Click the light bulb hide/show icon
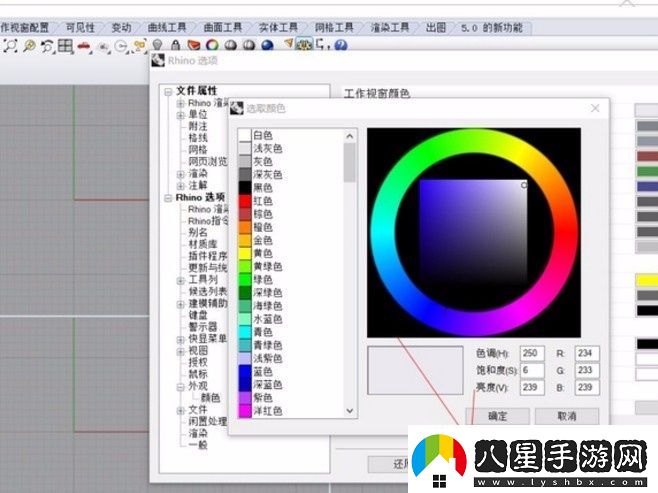This screenshot has width=658, height=493. pyautogui.click(x=157, y=44)
